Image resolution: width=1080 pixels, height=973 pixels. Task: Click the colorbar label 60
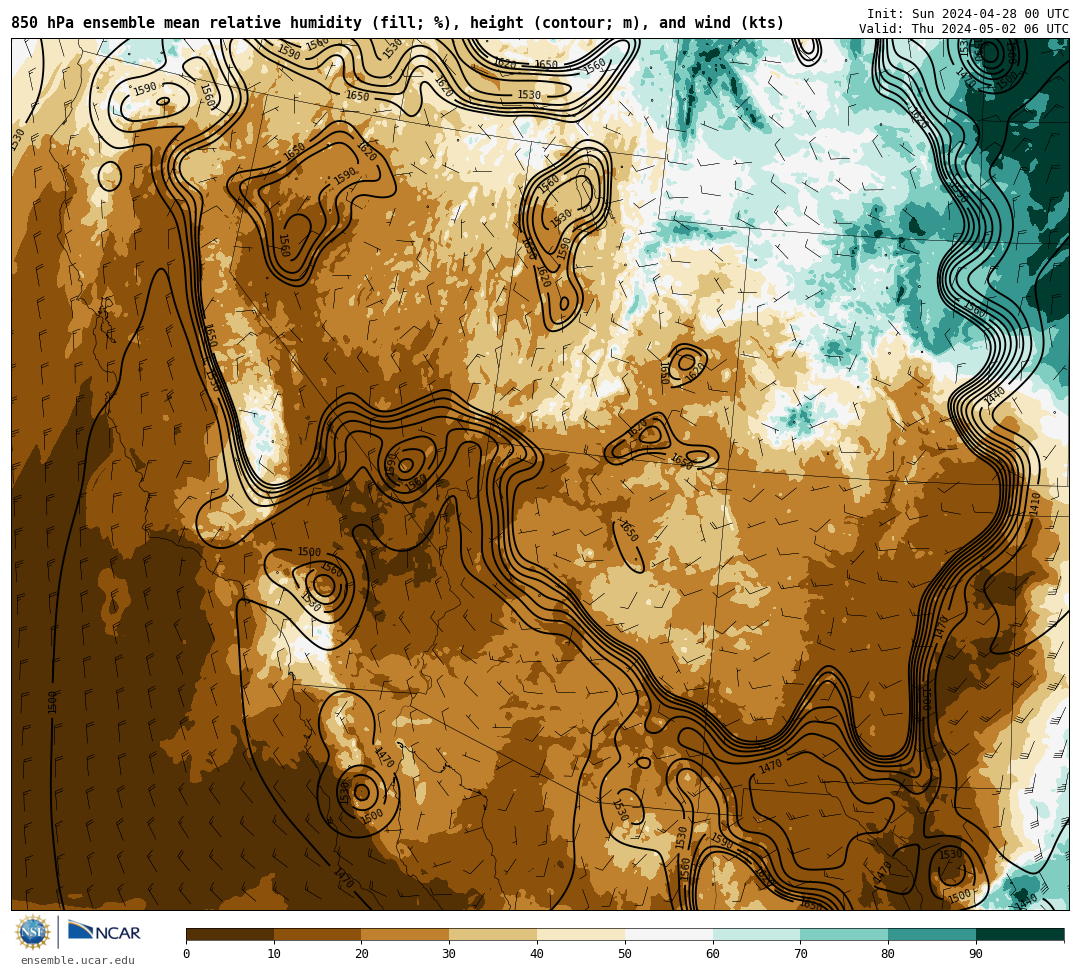(x=713, y=954)
